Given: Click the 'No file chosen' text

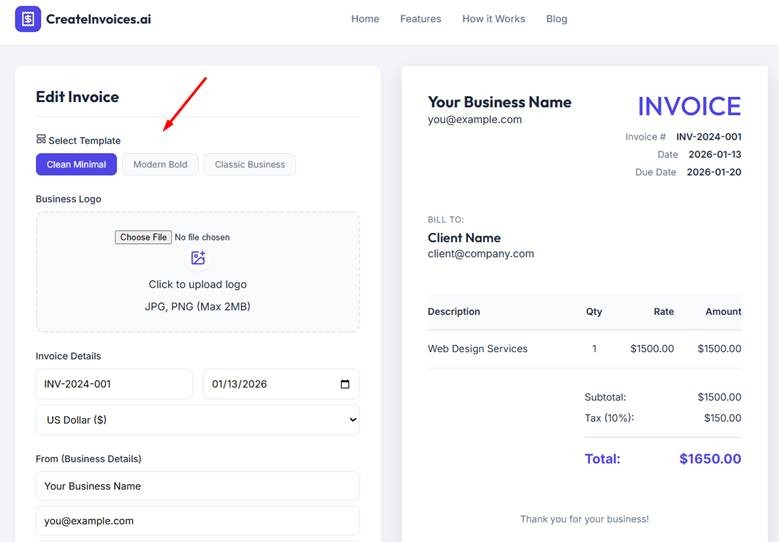Looking at the screenshot, I should pos(202,237).
